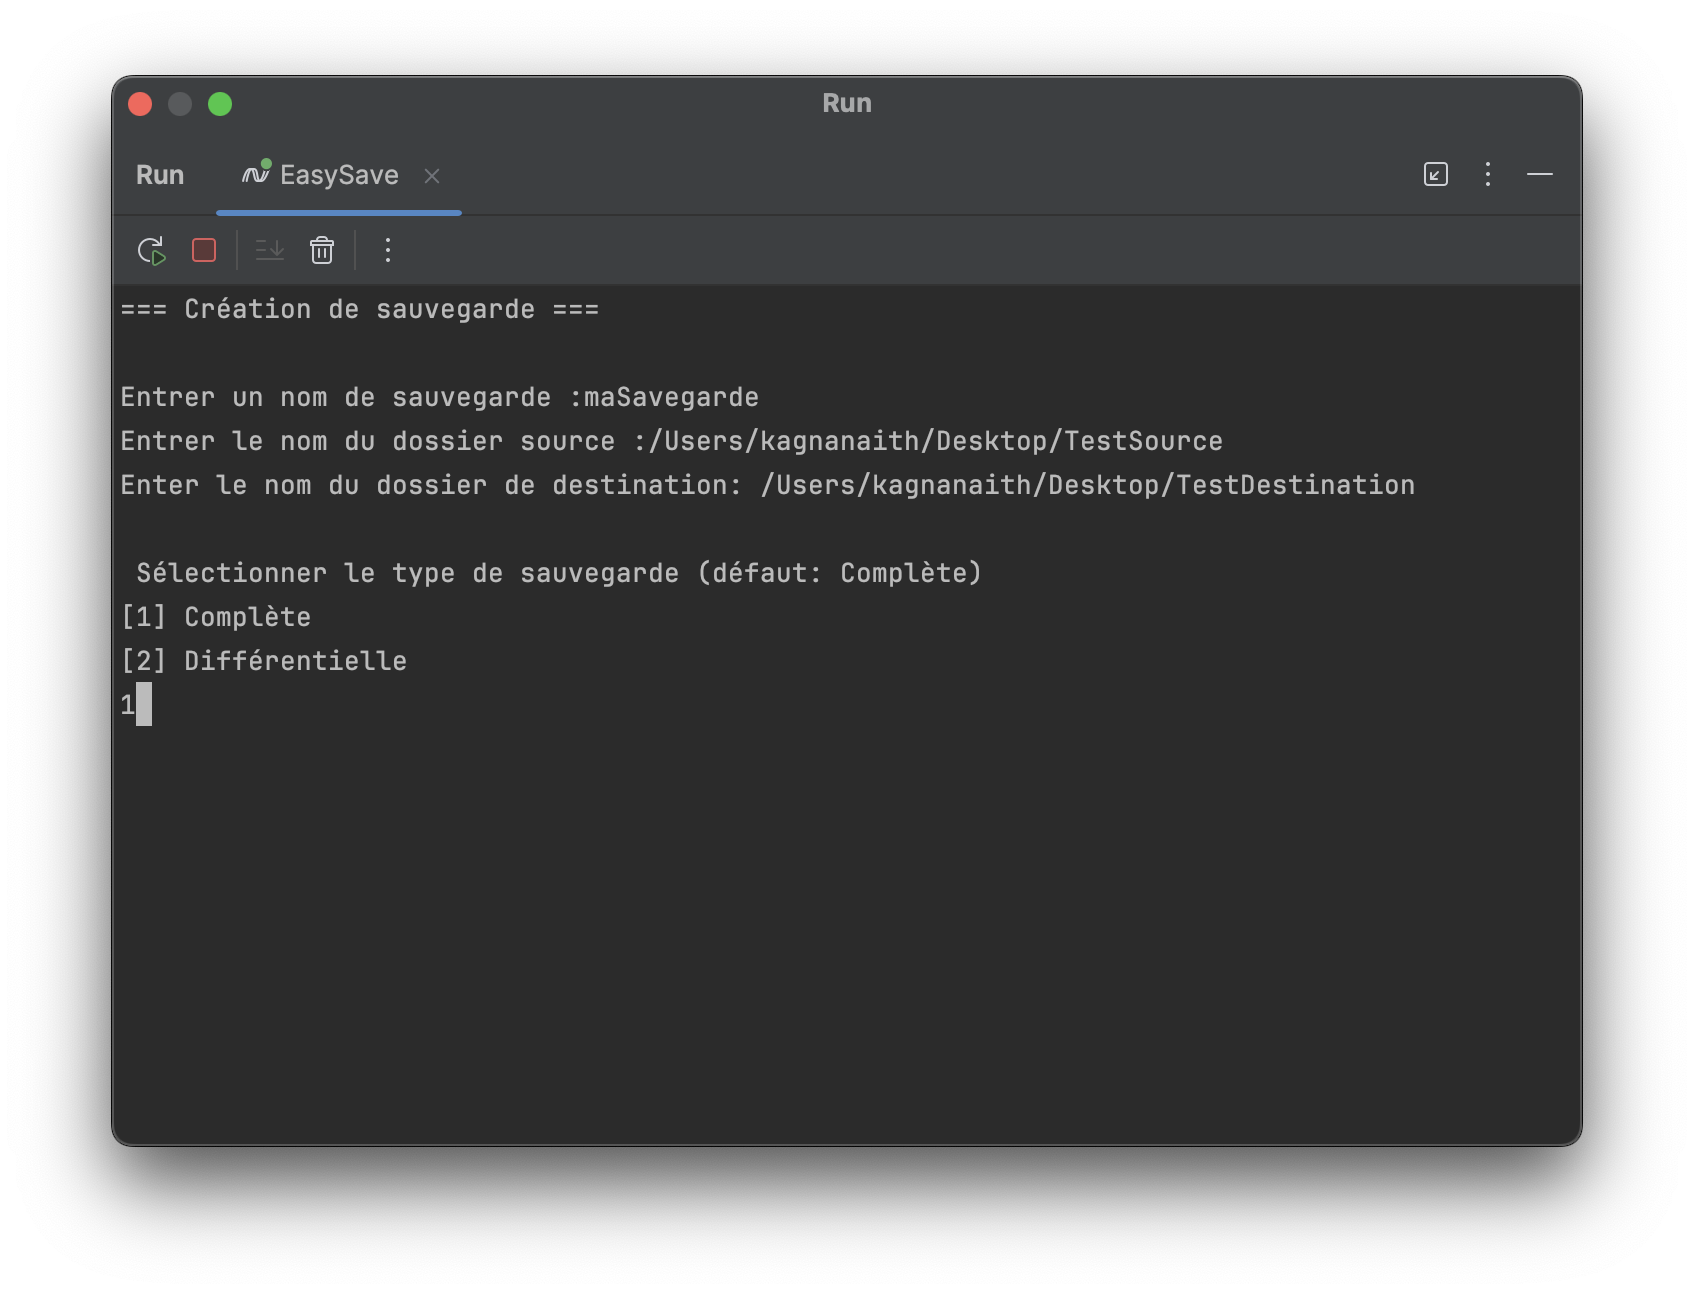
Task: Dock the Run window to bottom
Action: tap(1435, 174)
